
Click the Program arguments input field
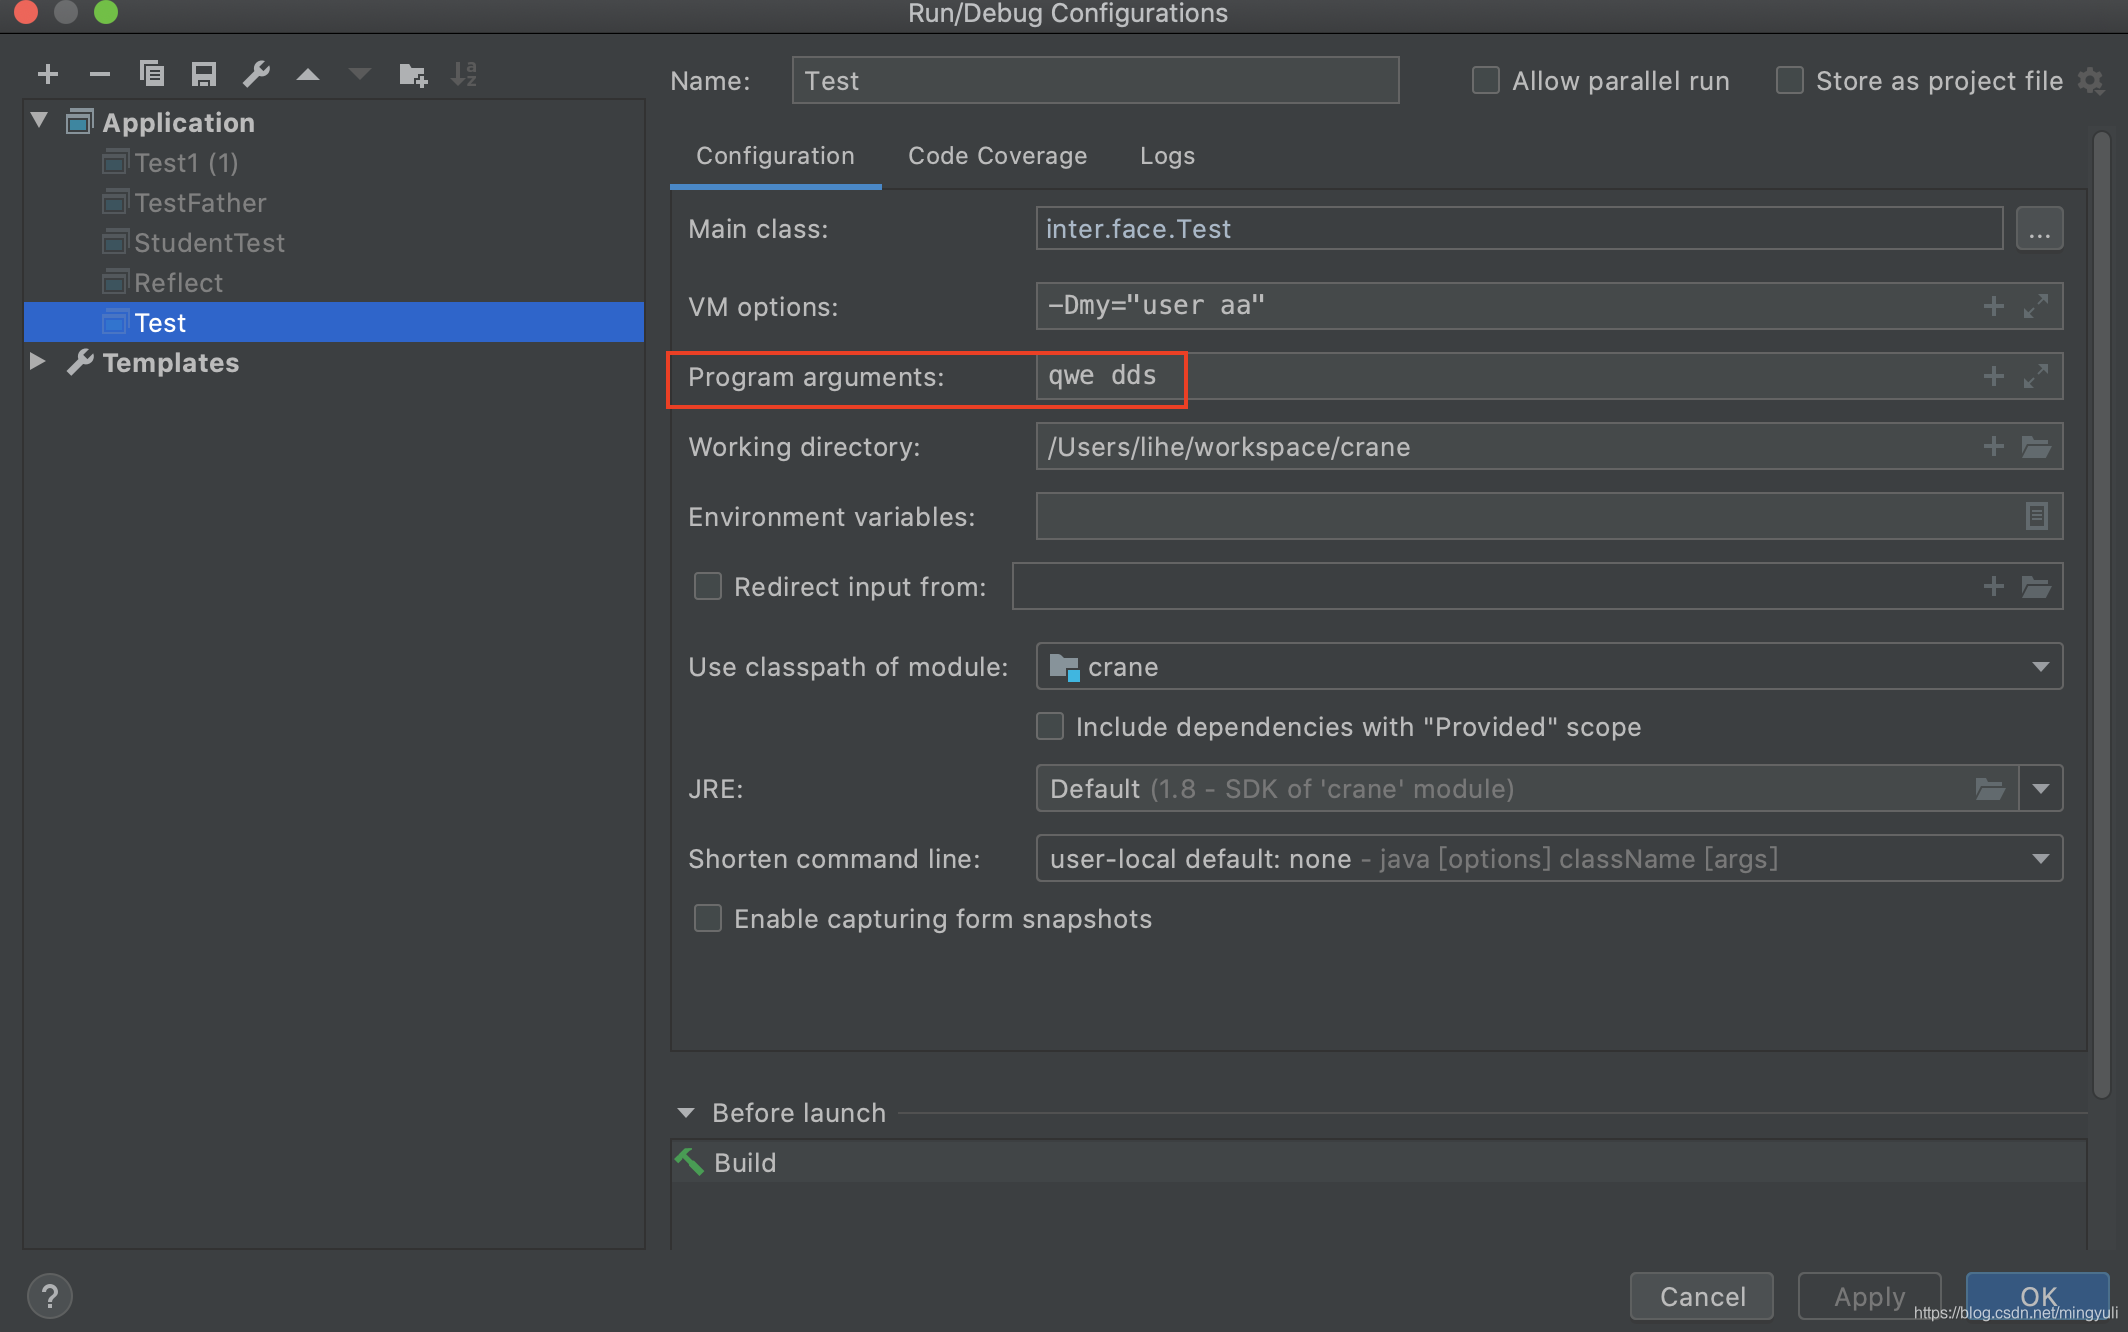tap(1500, 376)
